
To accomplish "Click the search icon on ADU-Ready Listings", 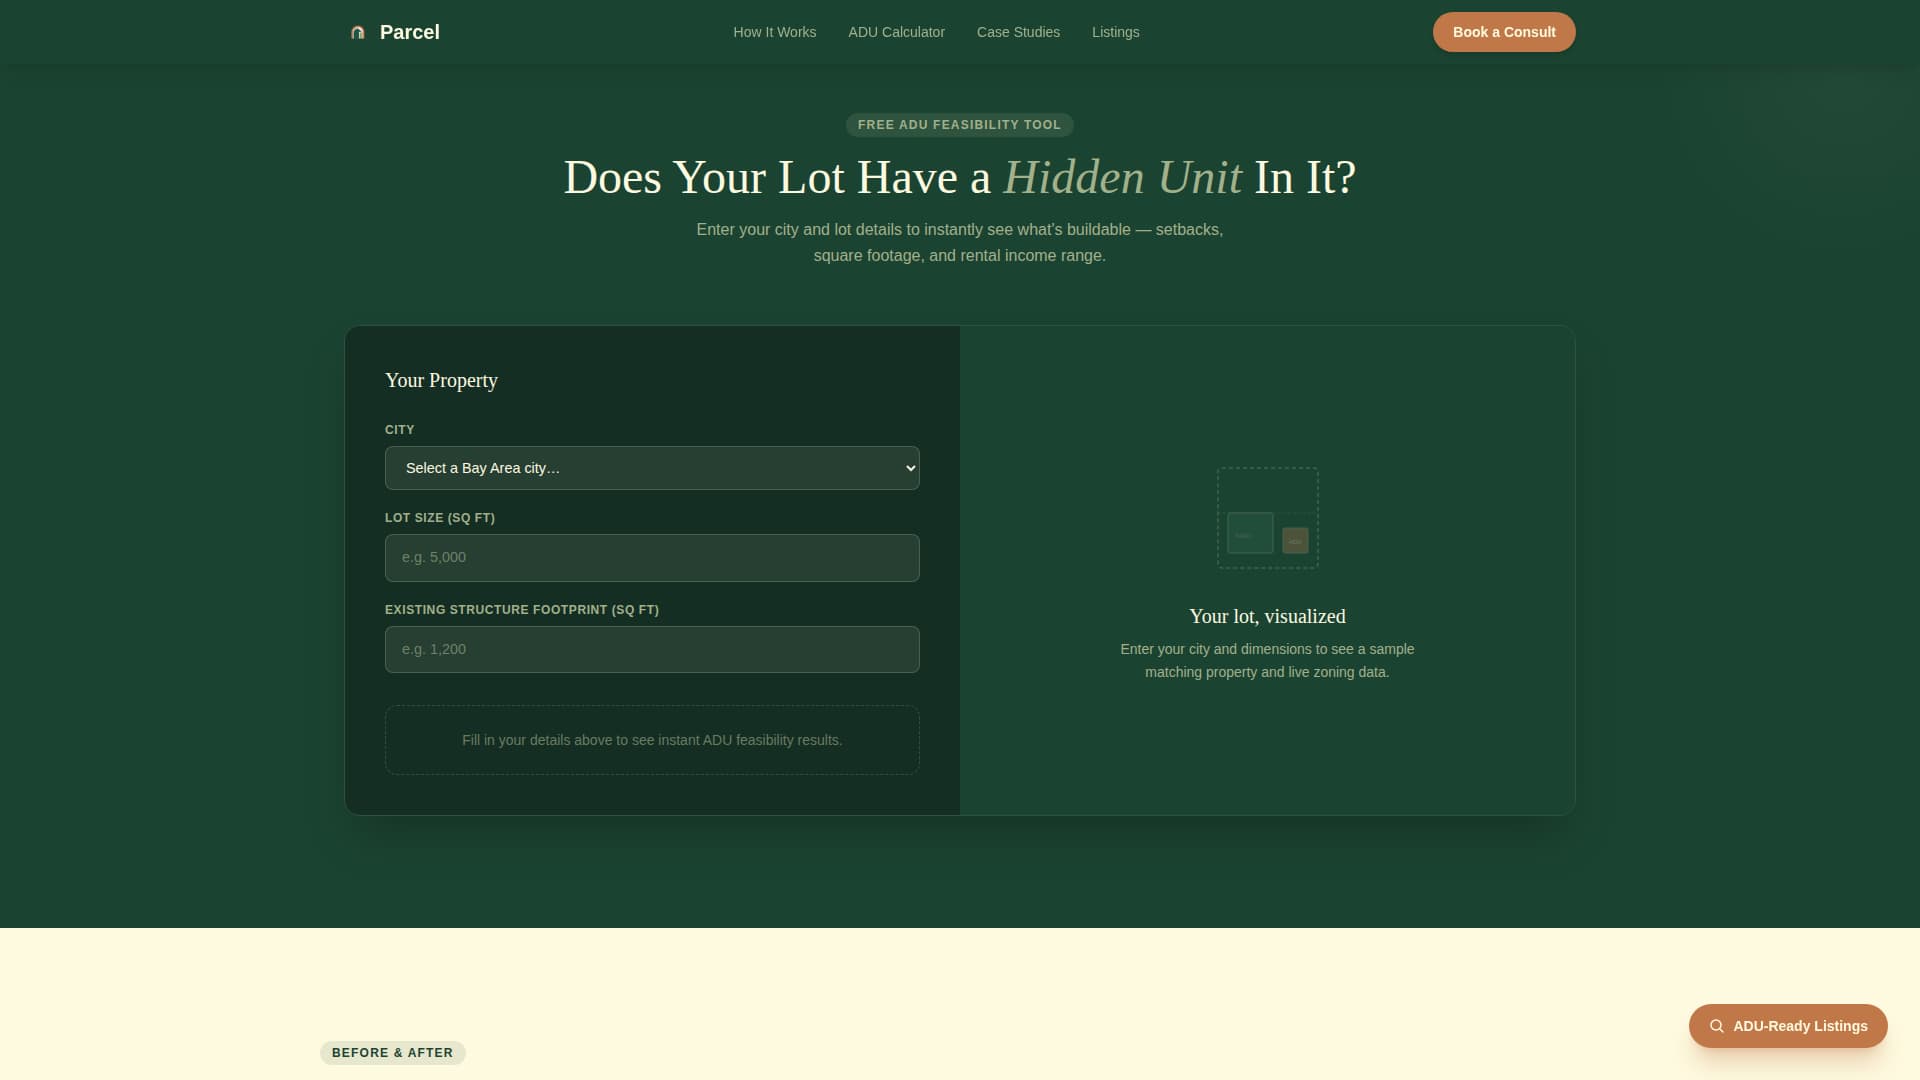I will [1716, 1025].
